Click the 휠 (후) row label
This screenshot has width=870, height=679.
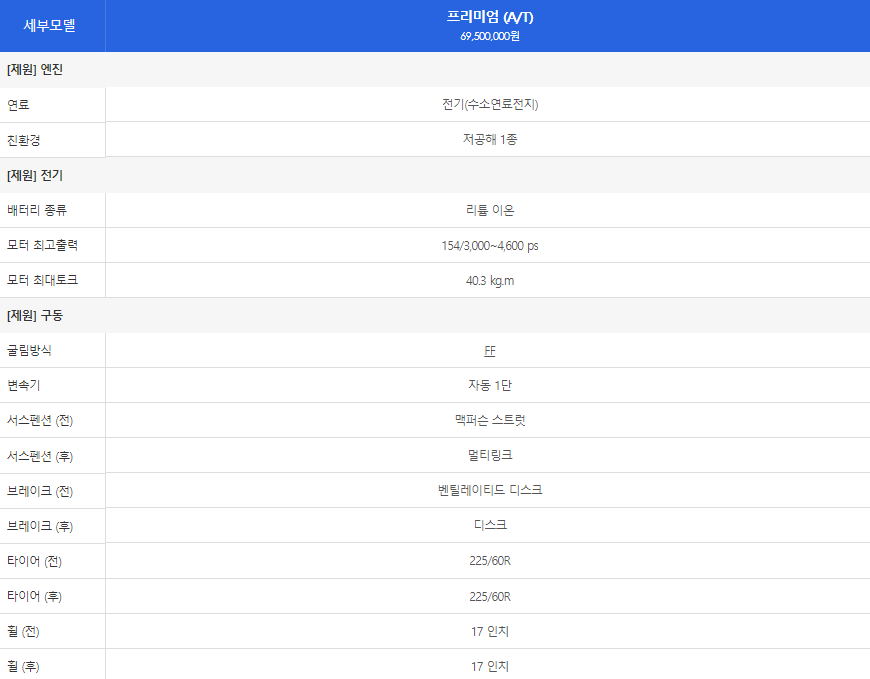[x=23, y=666]
